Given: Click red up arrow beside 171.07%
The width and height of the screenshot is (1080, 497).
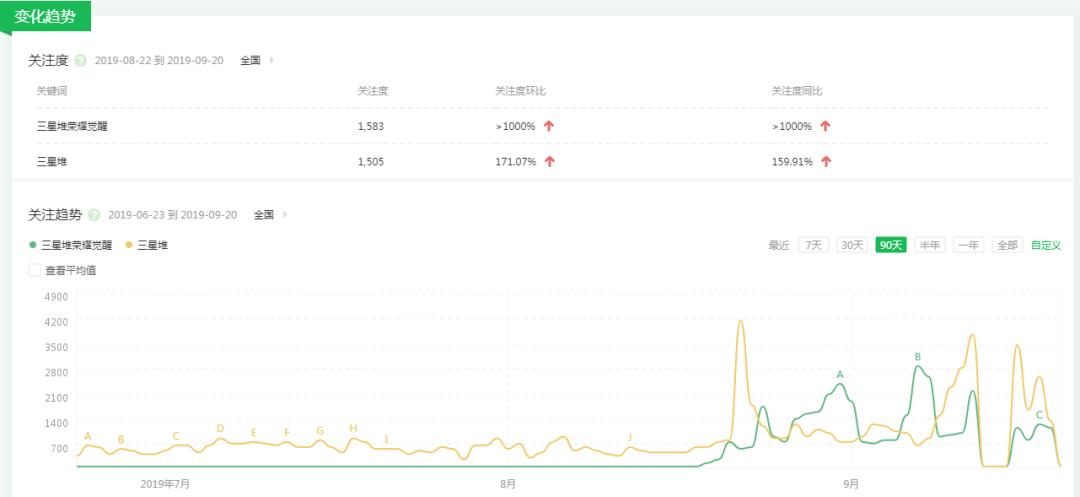Looking at the screenshot, I should 550,162.
